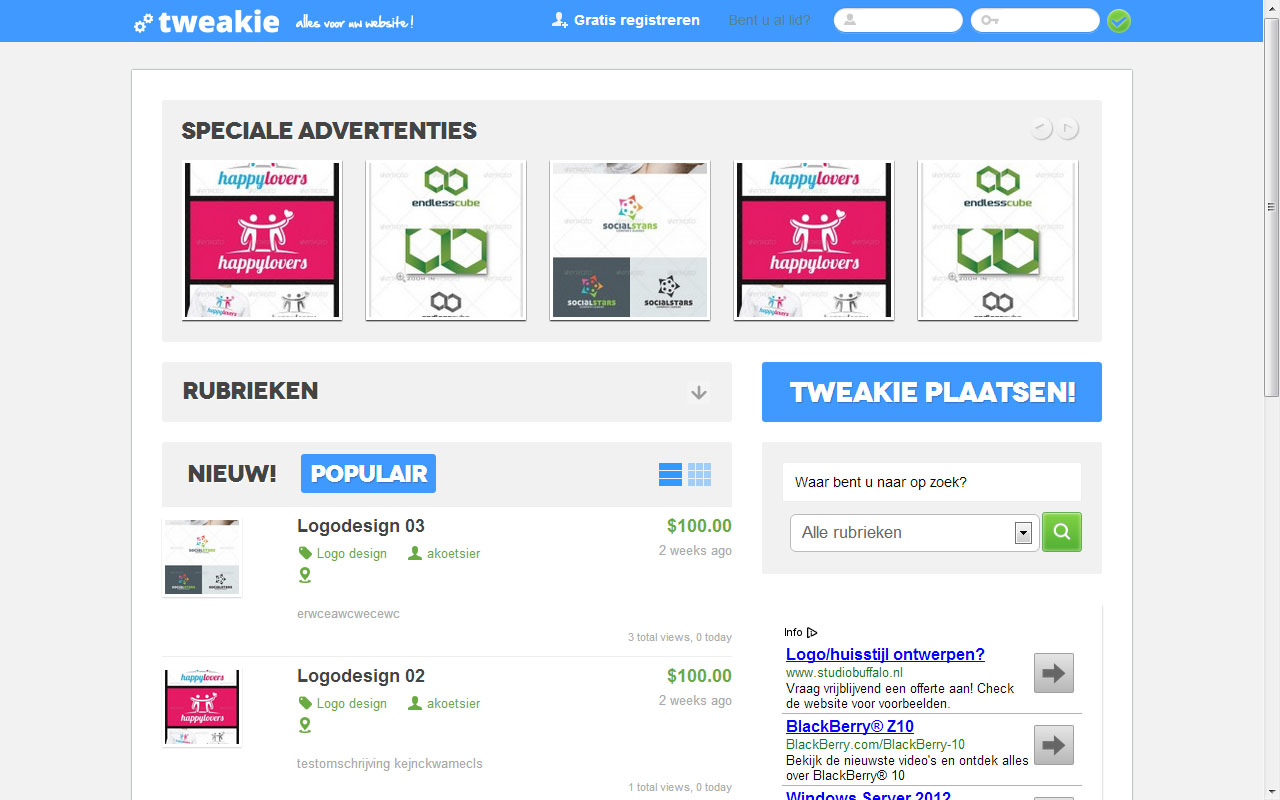Click the 'Waar bent u naar op zoek?' search box
Viewport: 1280px width, 800px height.
pos(932,482)
